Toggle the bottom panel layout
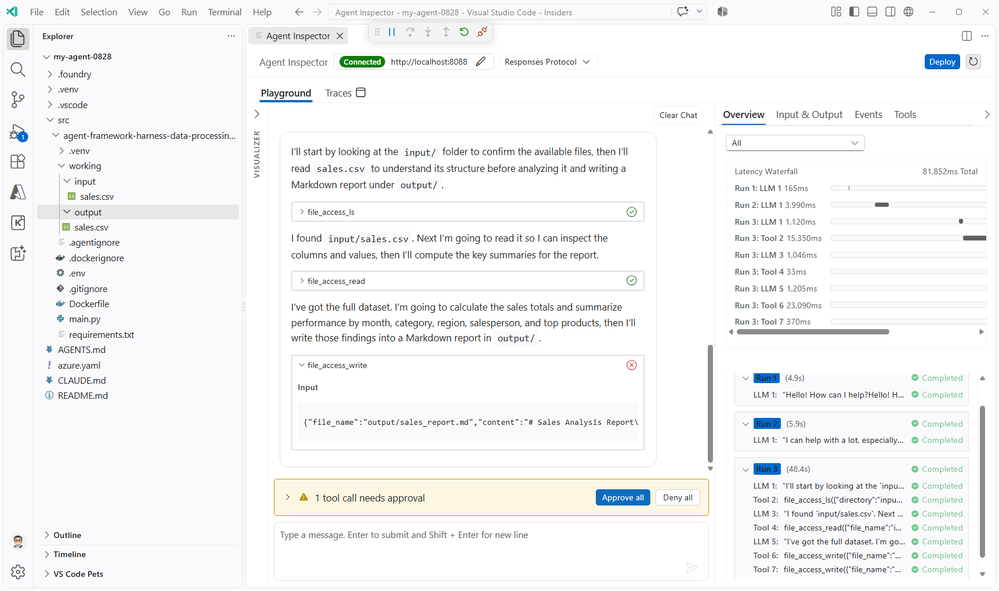Screen dimensions: 999x591 872,11
